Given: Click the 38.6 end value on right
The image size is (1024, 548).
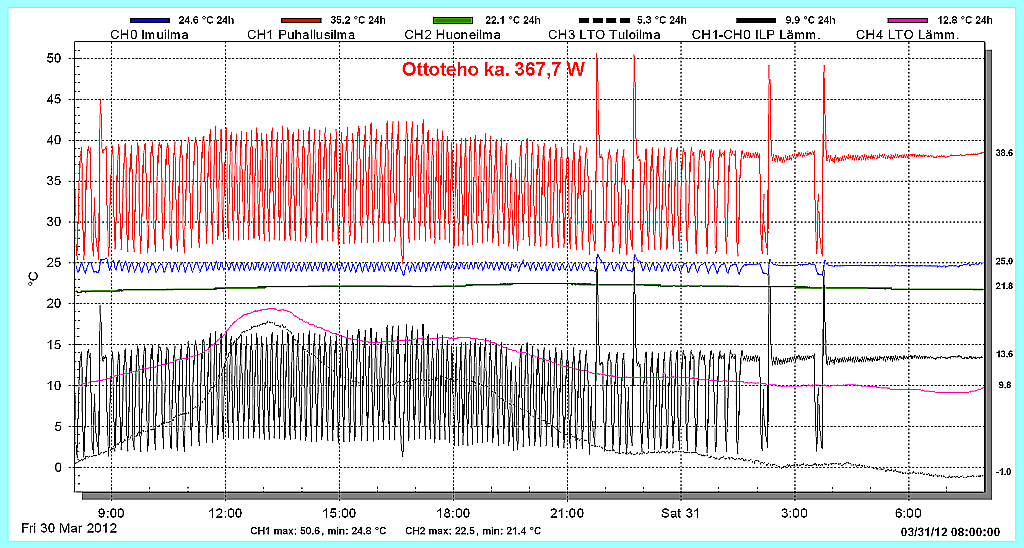Looking at the screenshot, I should tap(1004, 153).
